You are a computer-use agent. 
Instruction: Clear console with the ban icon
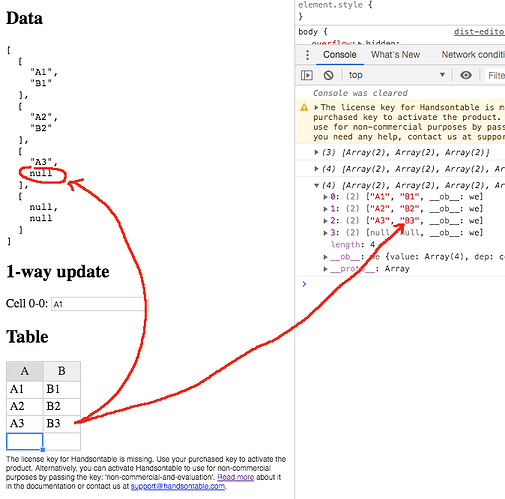pyautogui.click(x=328, y=75)
